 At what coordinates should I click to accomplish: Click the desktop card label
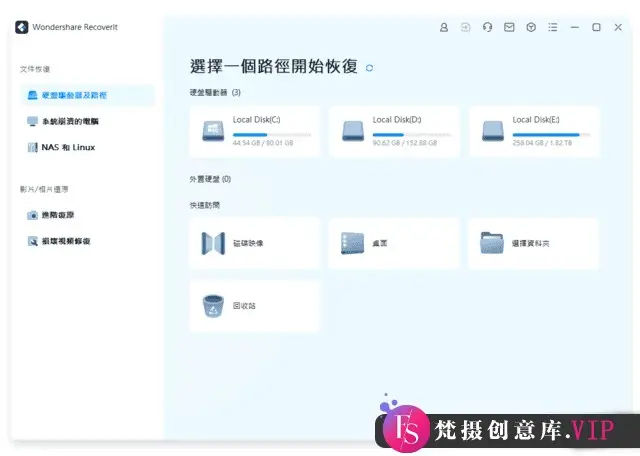pos(380,243)
